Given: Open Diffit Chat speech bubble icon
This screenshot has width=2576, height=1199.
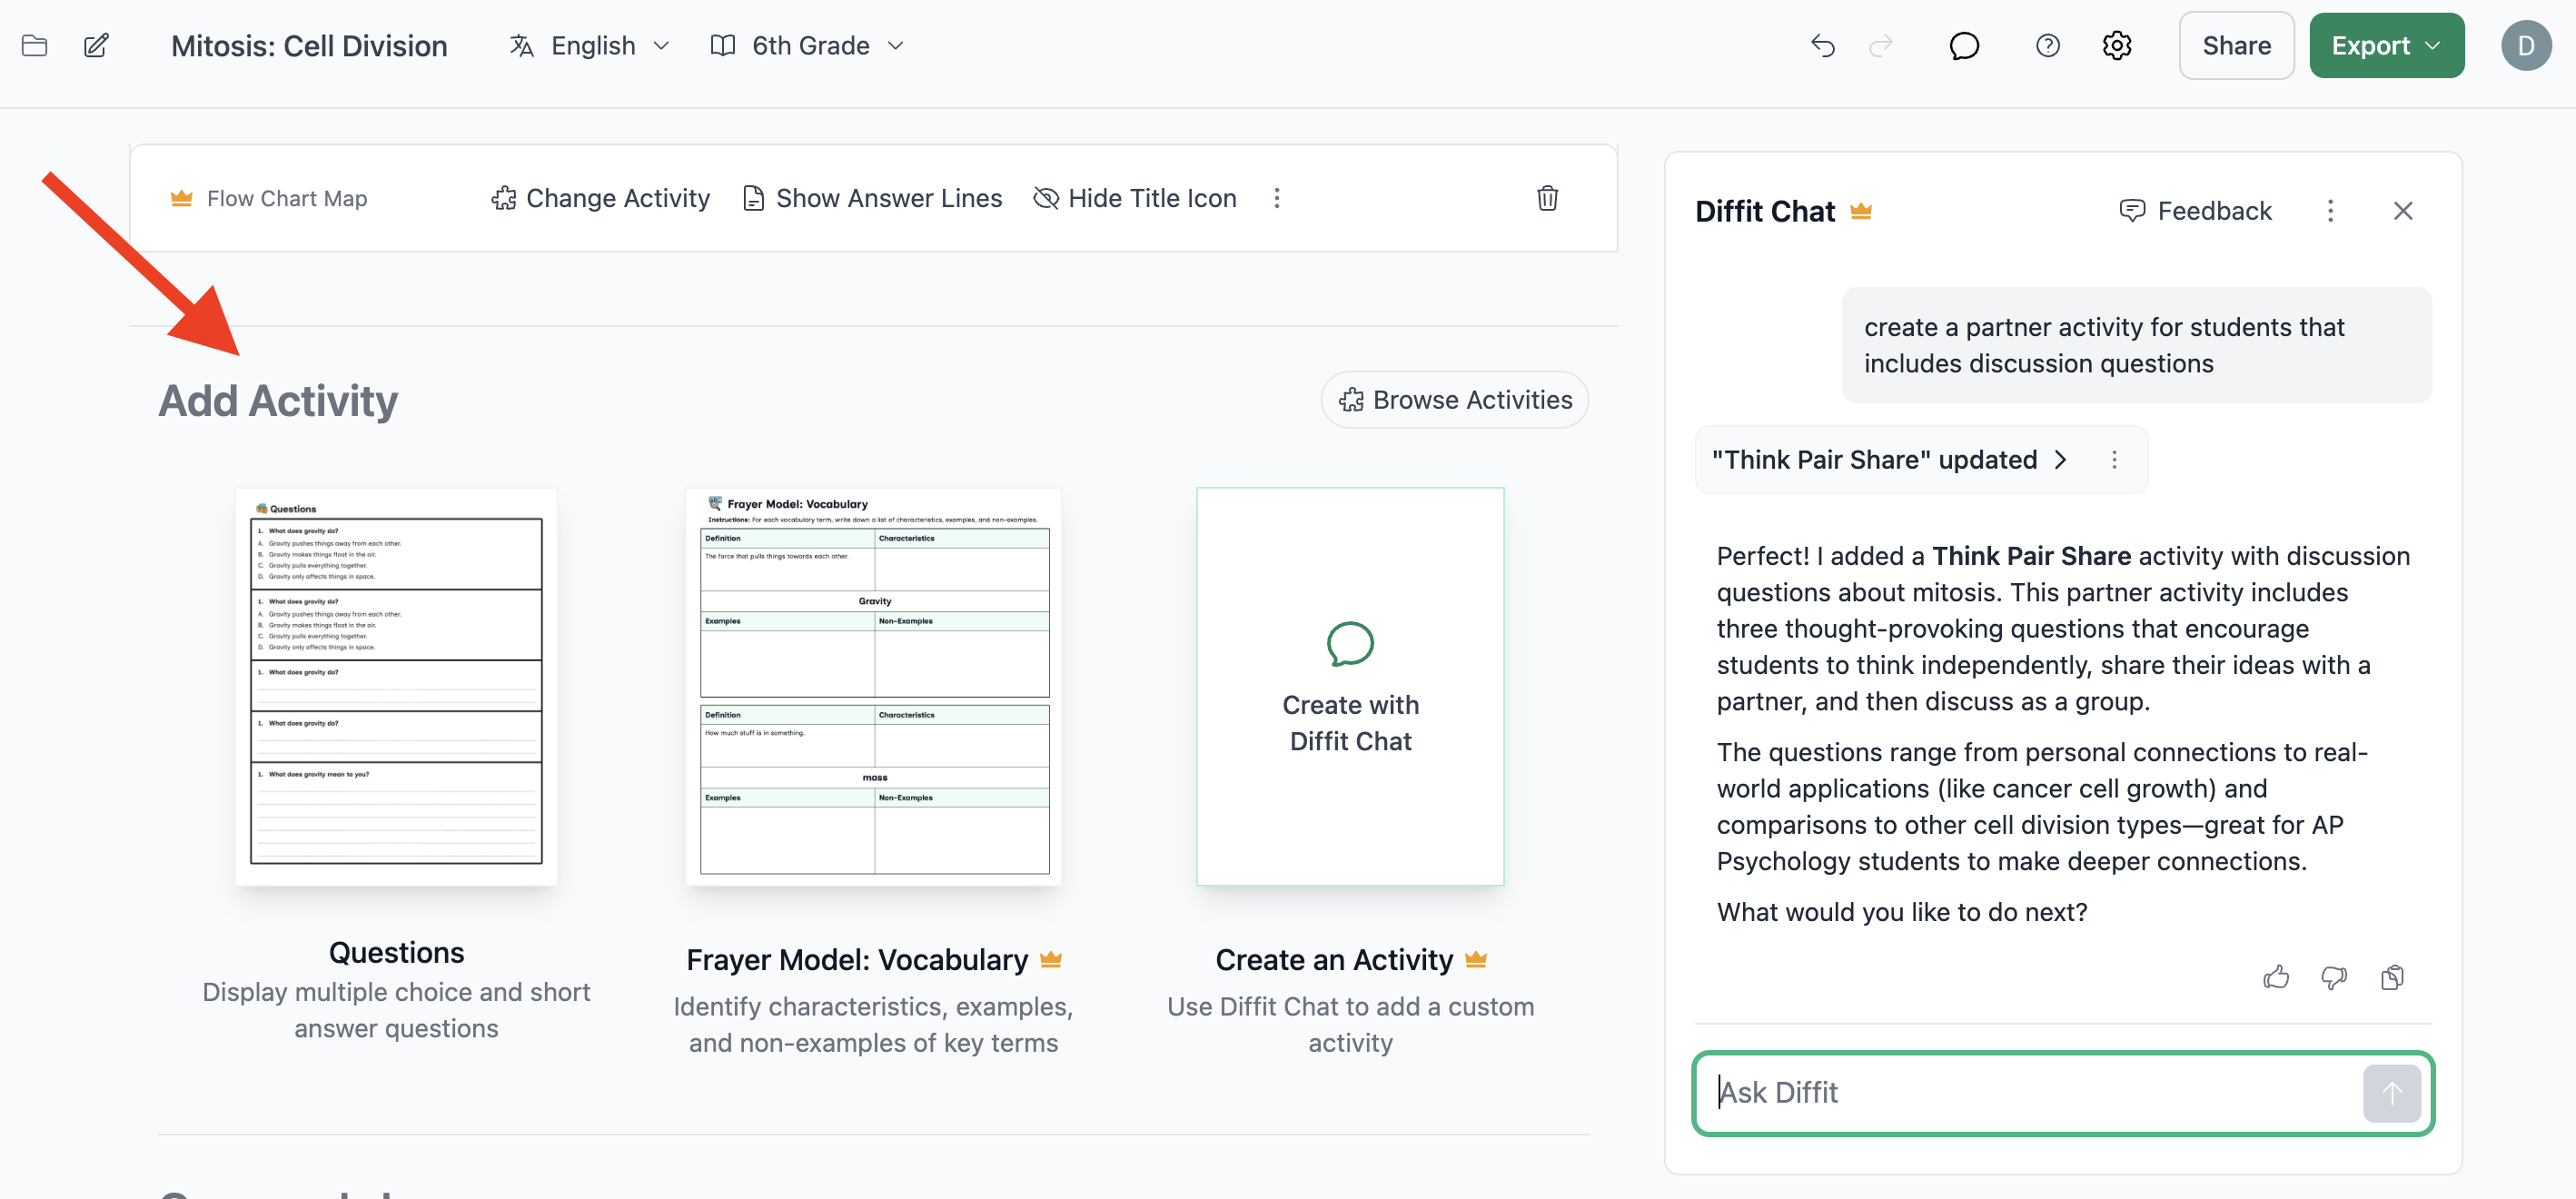Looking at the screenshot, I should [1964, 46].
